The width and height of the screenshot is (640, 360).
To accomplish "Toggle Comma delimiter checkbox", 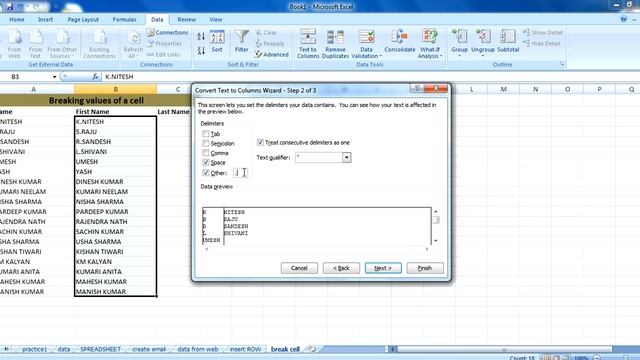I will pos(206,153).
